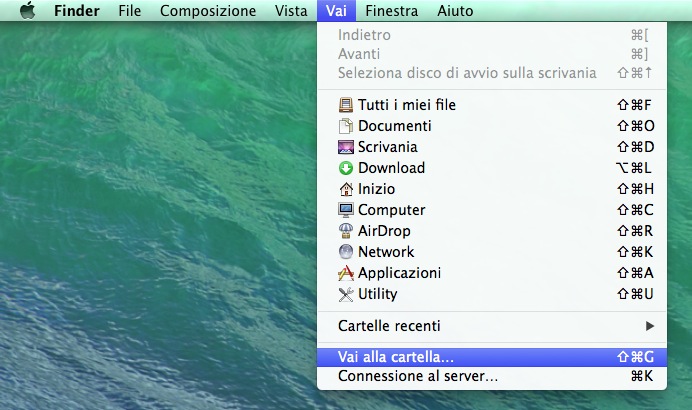Click the greyed-out Avanti item
Screen dimensions: 692x410
pos(492,54)
